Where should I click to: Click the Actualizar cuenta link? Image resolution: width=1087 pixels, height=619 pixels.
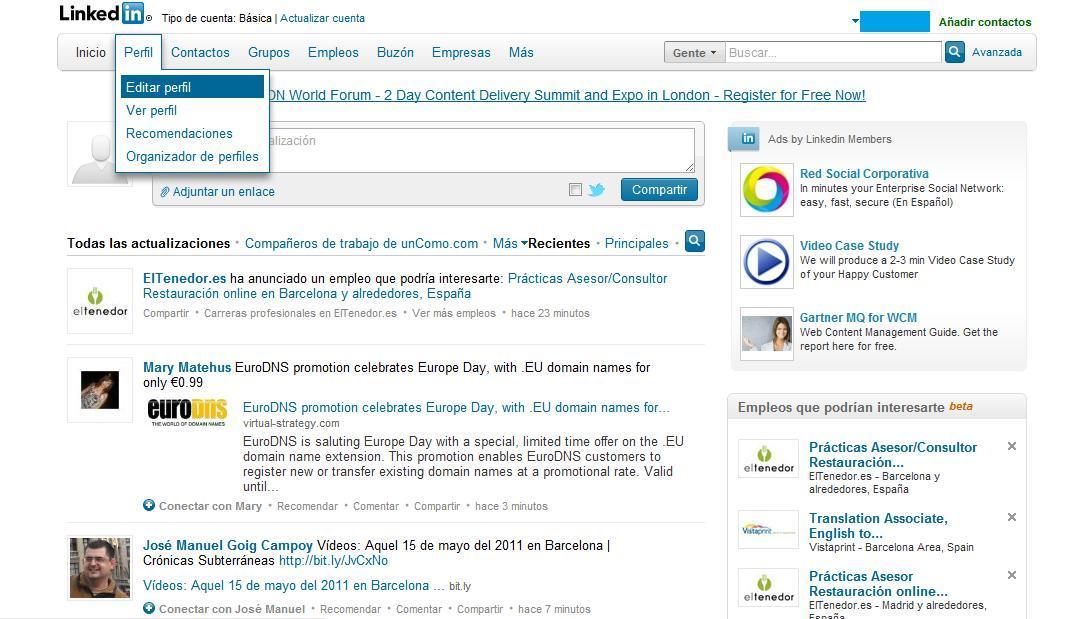tap(322, 18)
